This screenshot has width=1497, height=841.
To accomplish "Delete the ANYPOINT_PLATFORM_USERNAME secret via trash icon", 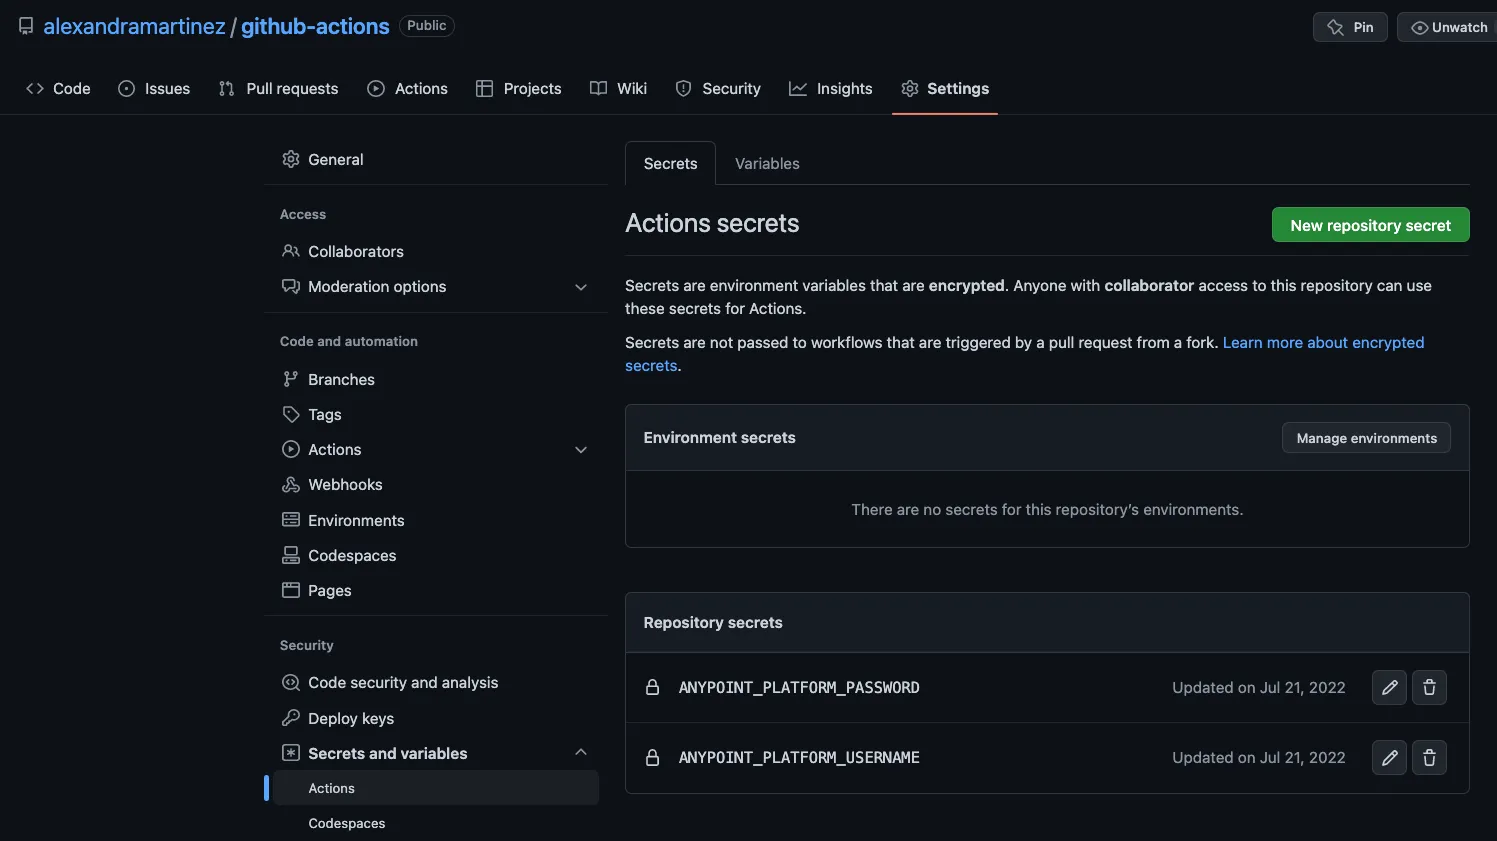I will [1429, 757].
